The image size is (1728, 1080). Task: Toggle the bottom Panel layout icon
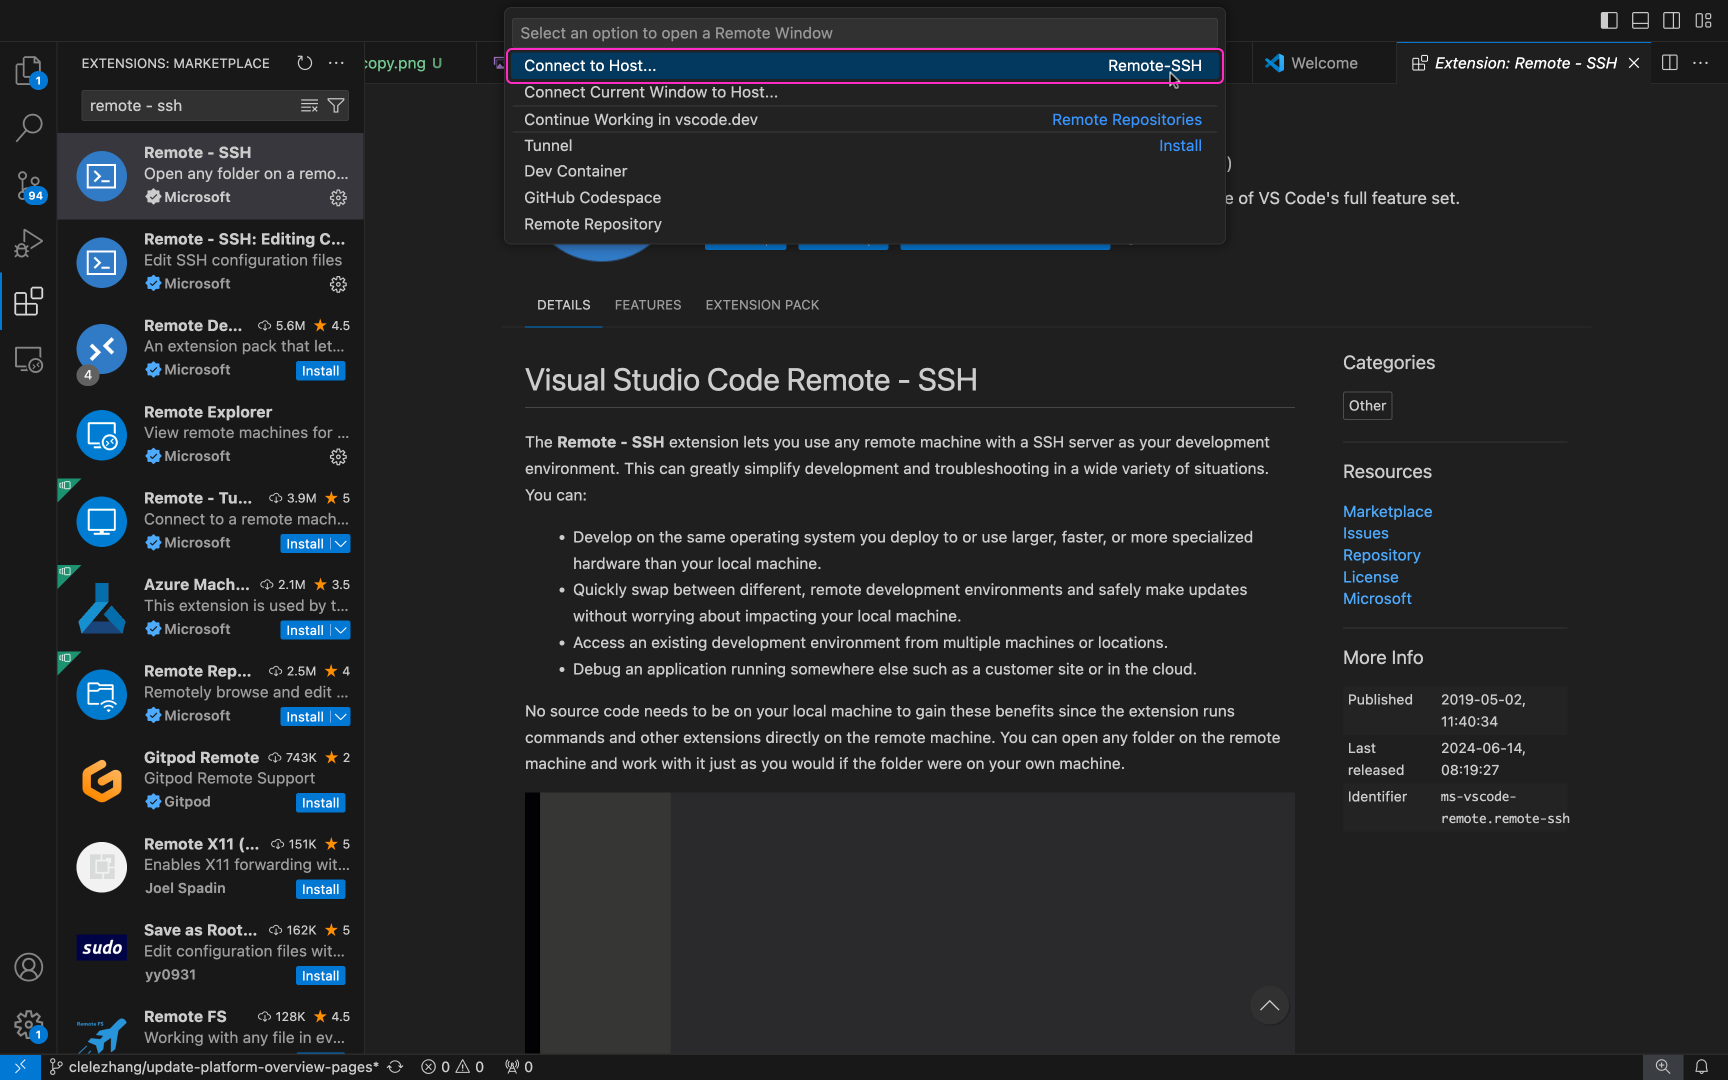coord(1640,20)
